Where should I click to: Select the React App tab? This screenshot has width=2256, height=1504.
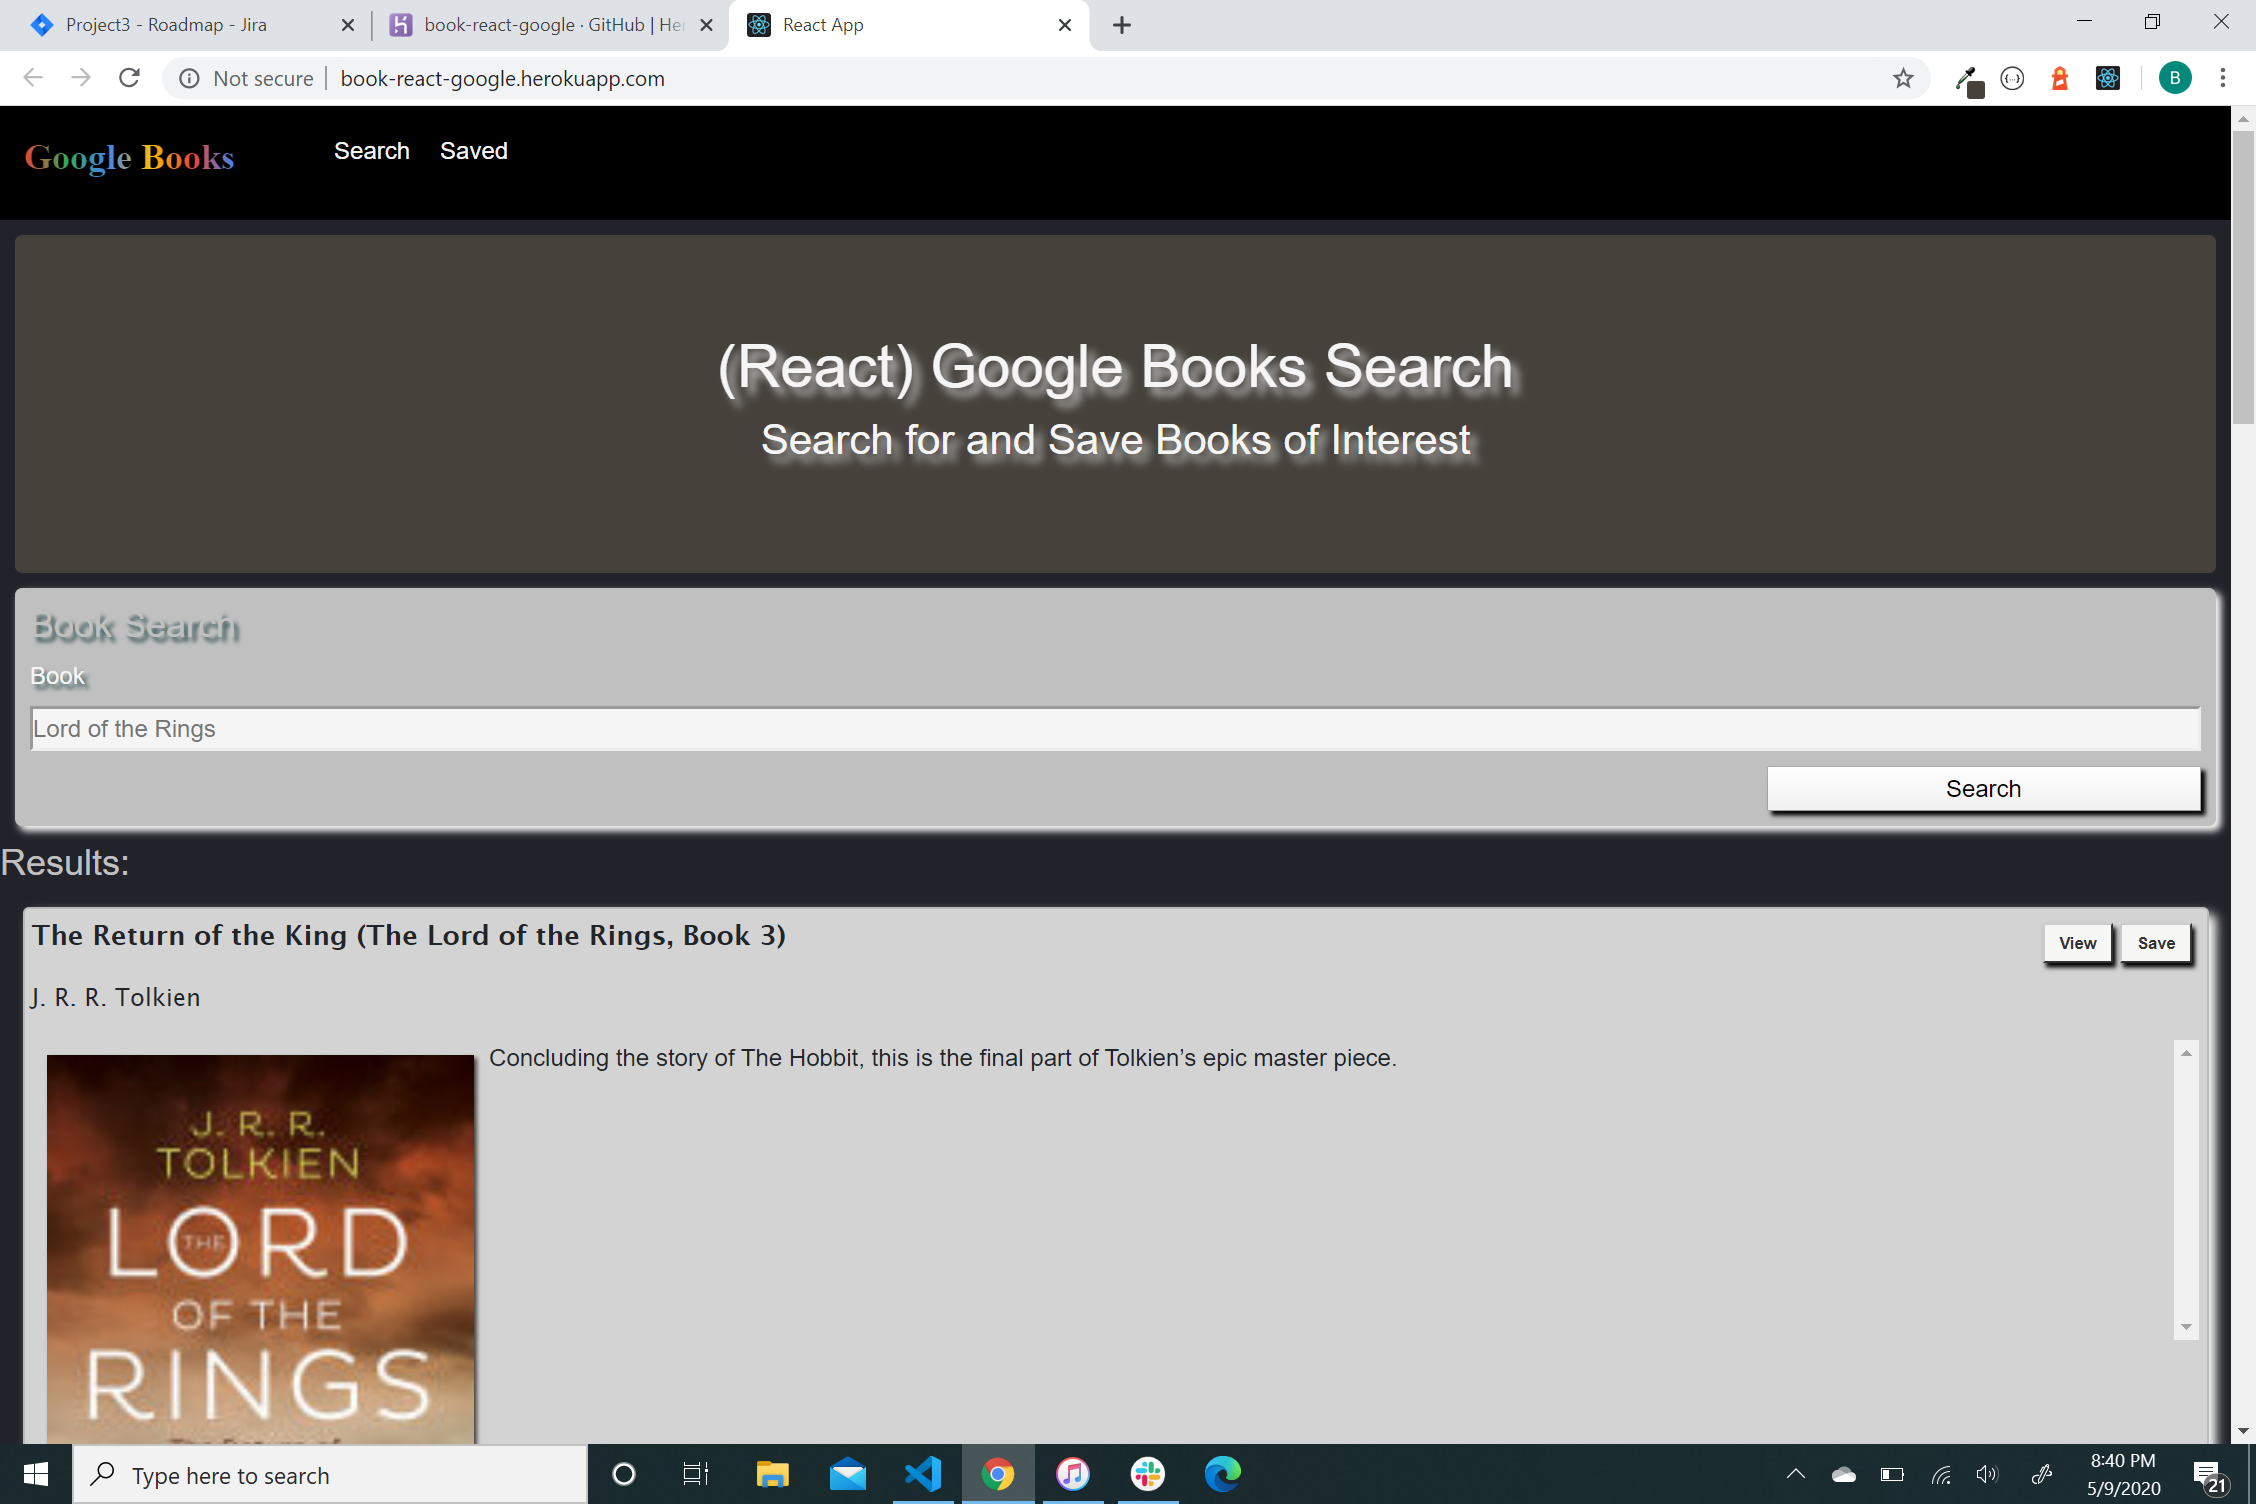(910, 25)
